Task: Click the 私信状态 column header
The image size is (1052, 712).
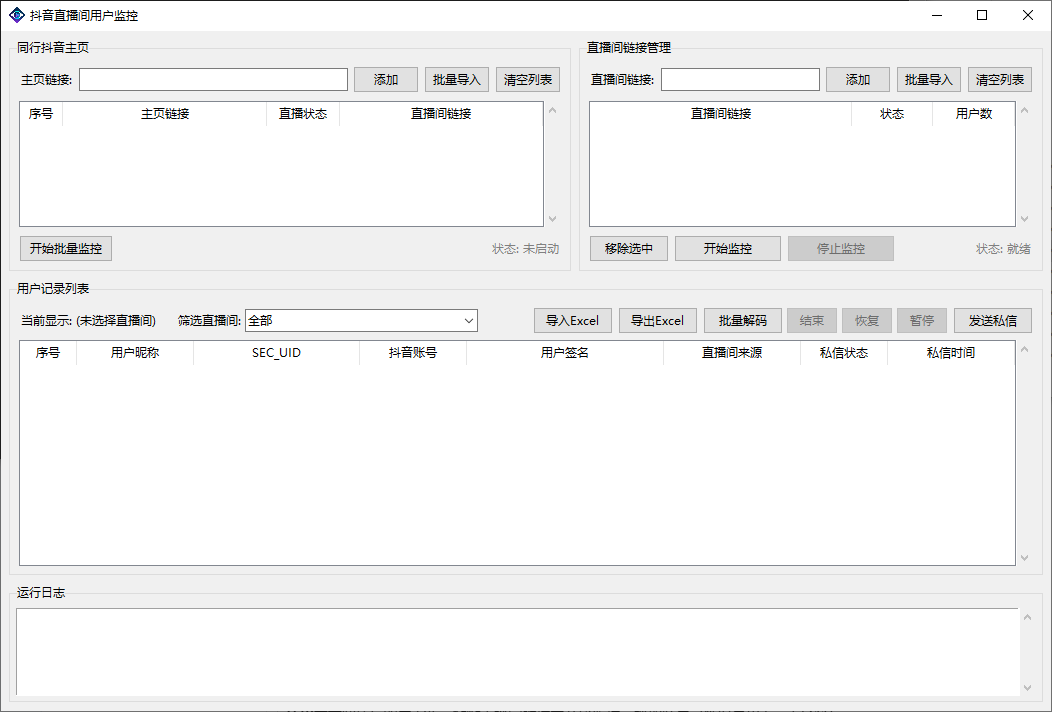Action: click(x=844, y=353)
